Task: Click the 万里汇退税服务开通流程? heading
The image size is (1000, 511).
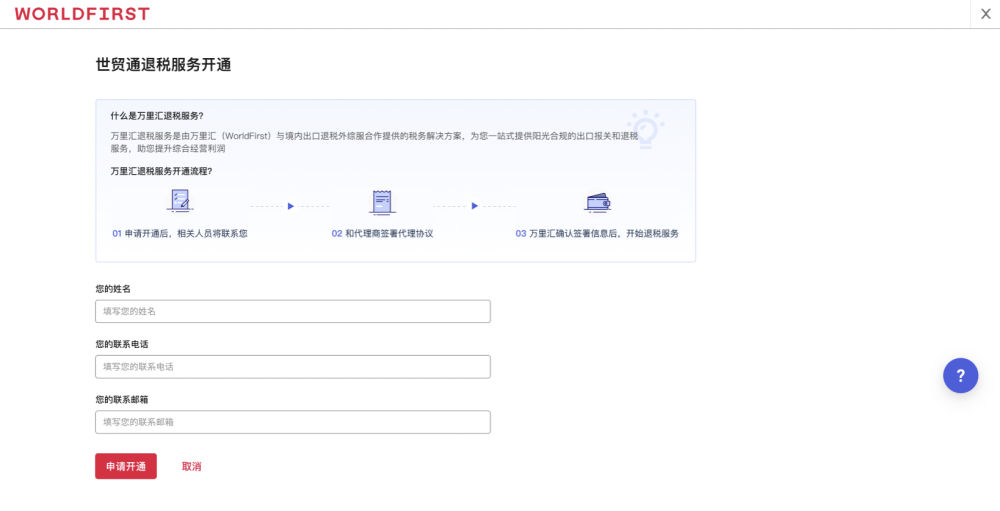Action: click(161, 171)
